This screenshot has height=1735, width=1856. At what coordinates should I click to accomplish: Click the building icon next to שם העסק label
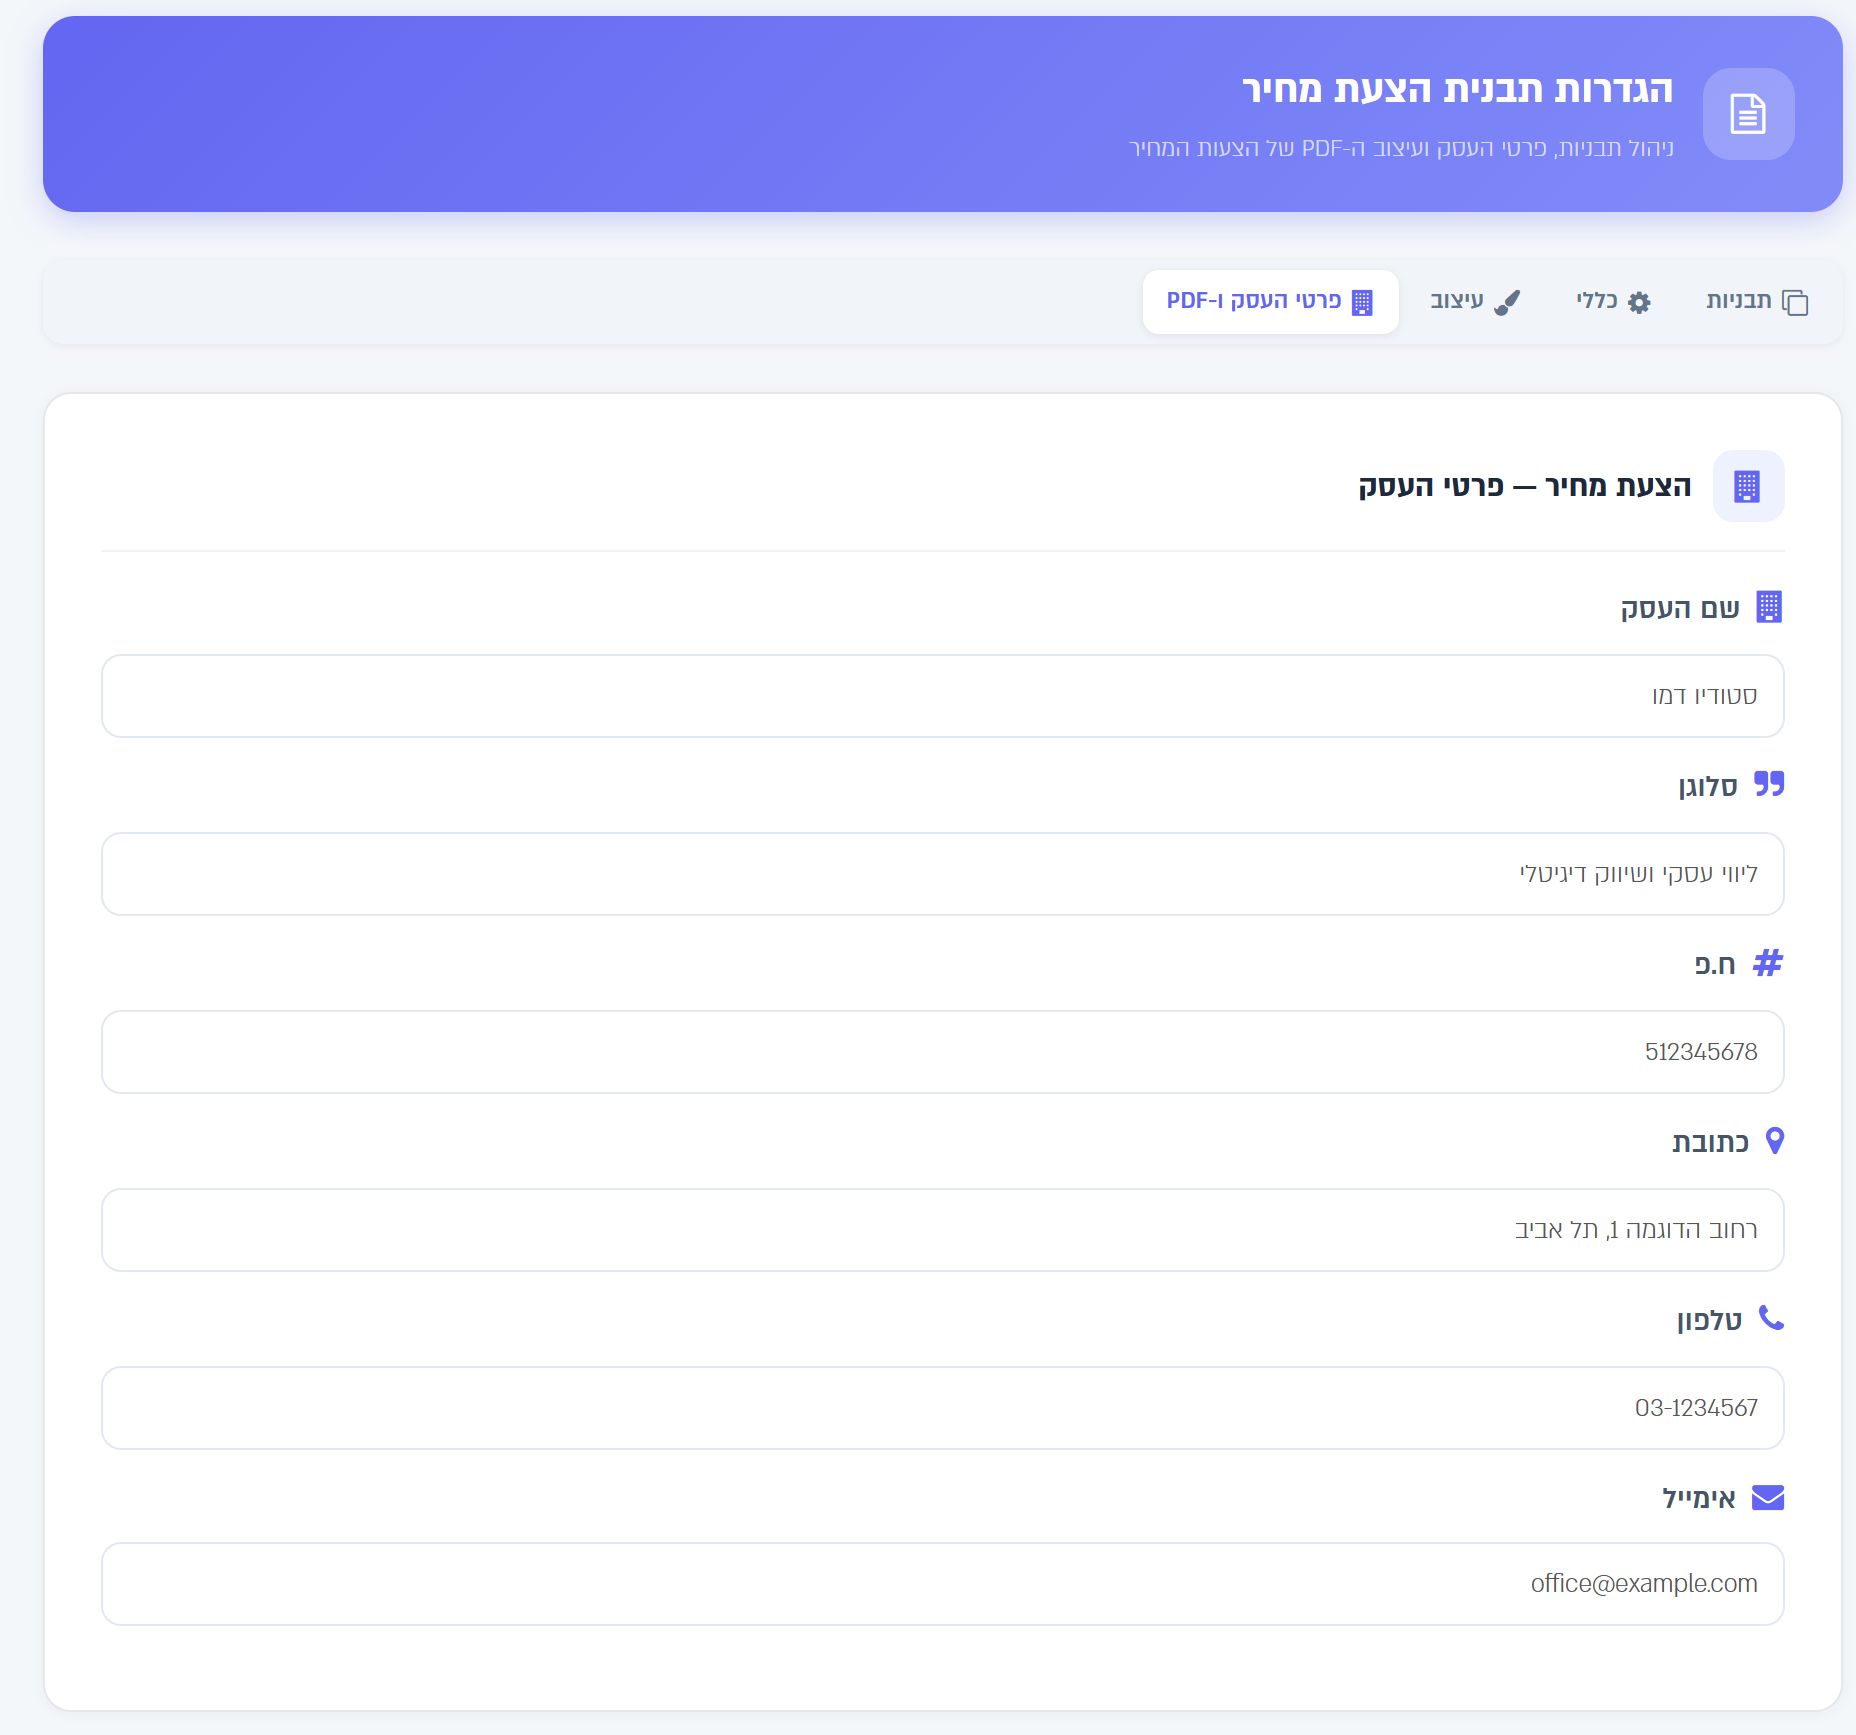click(x=1769, y=607)
